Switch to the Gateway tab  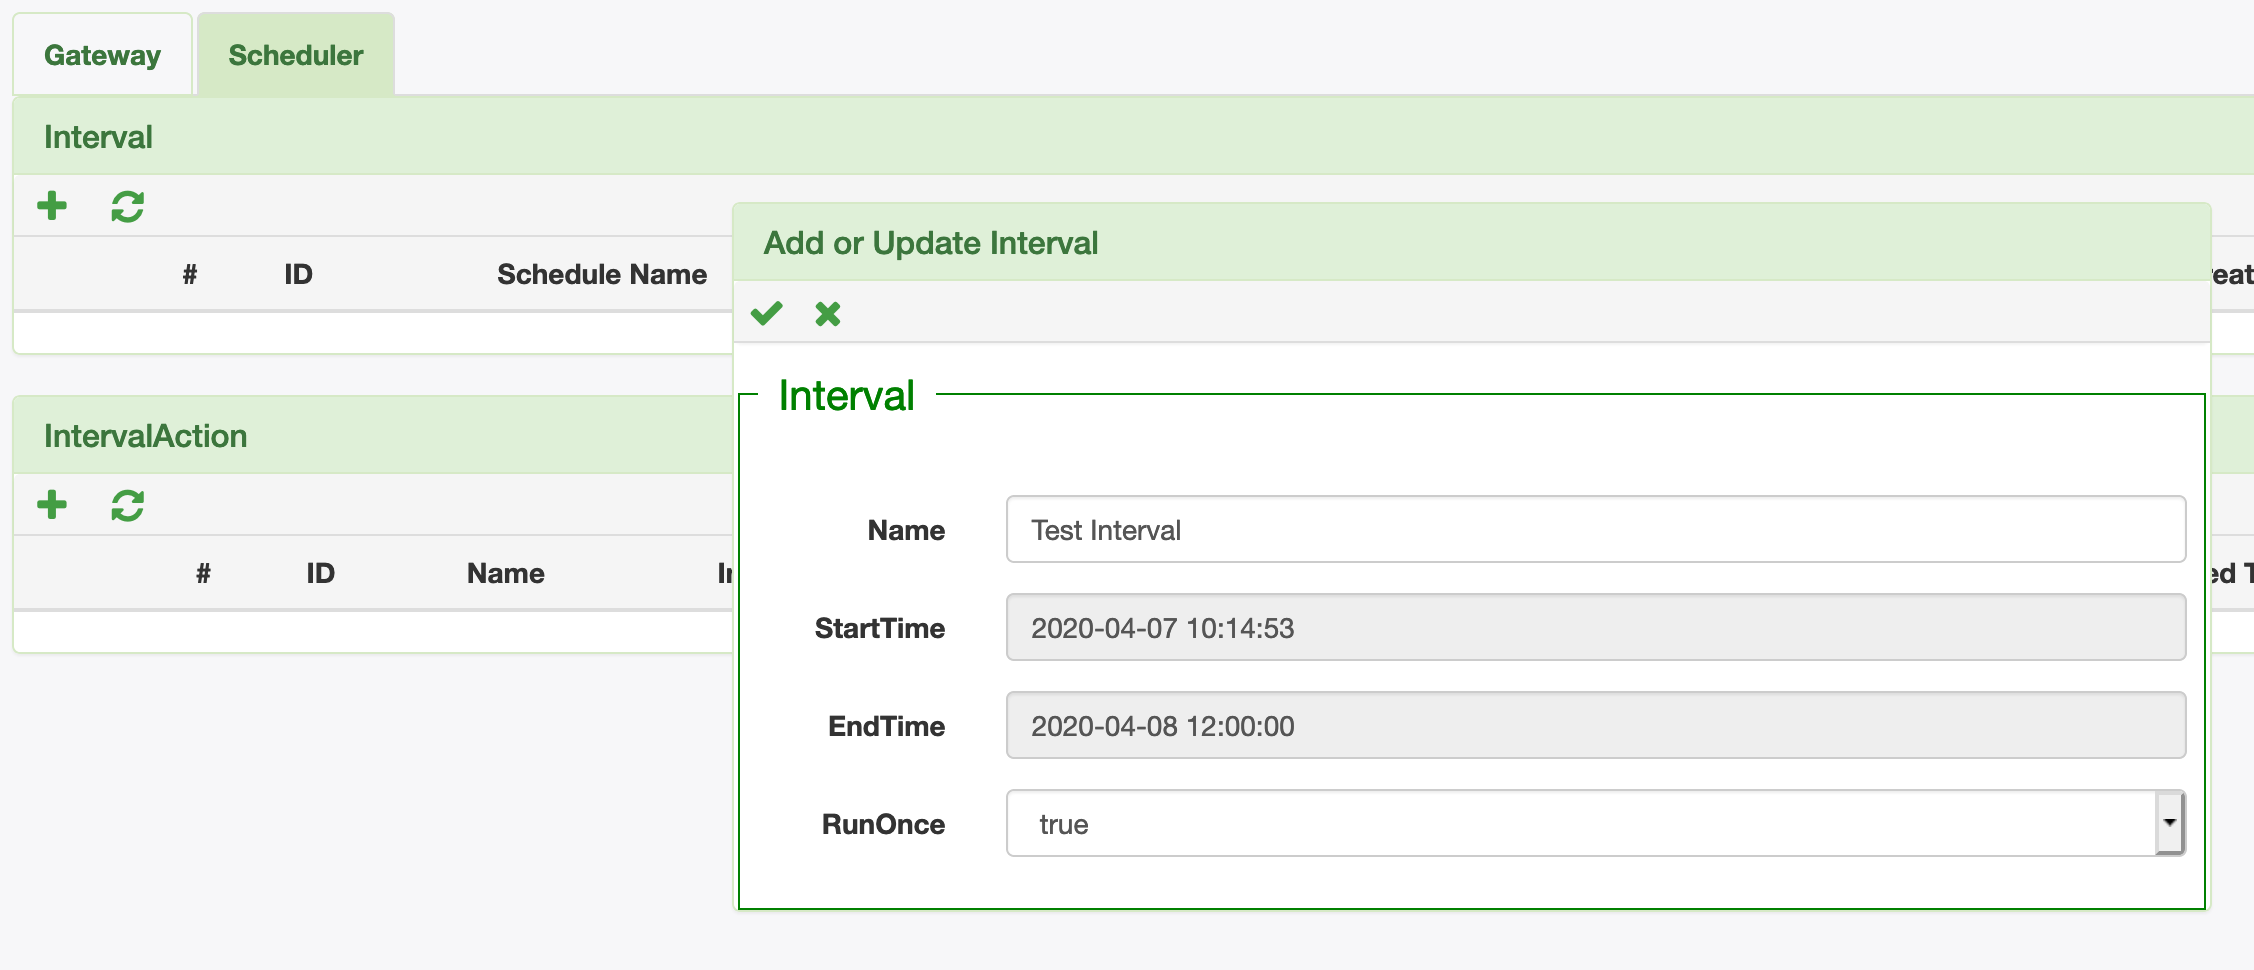101,54
